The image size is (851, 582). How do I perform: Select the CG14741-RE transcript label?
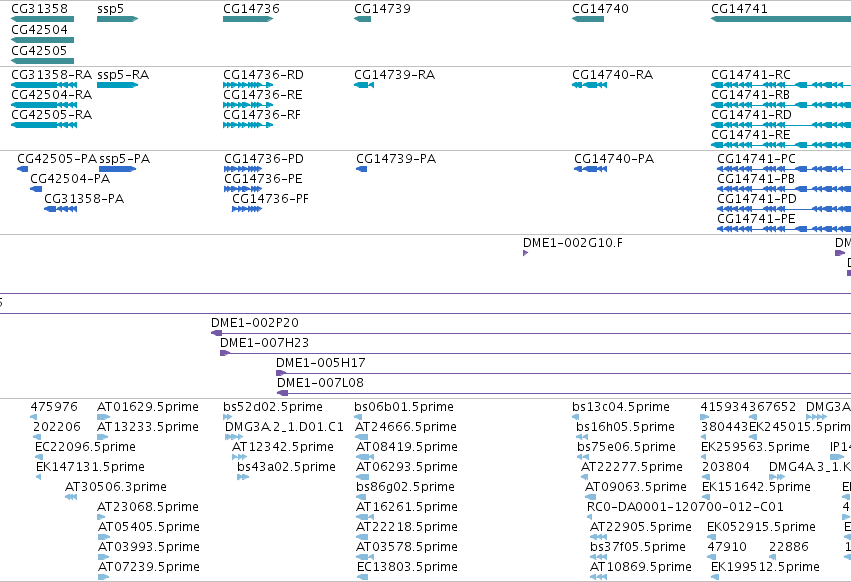tap(751, 135)
